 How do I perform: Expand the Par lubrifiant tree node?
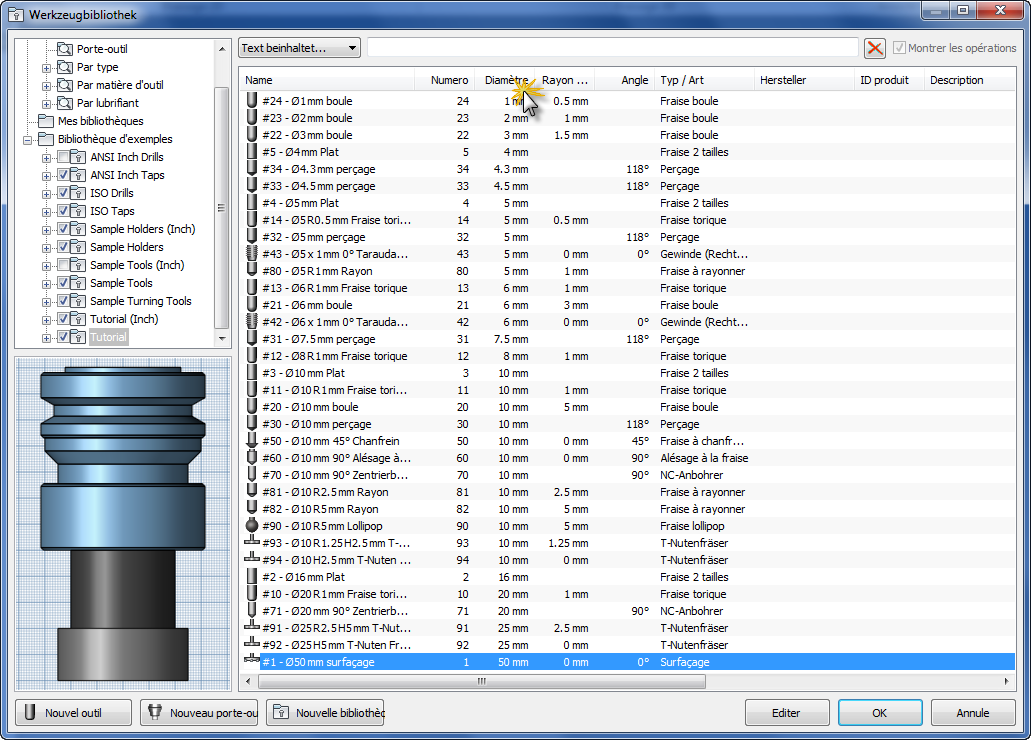[x=46, y=104]
